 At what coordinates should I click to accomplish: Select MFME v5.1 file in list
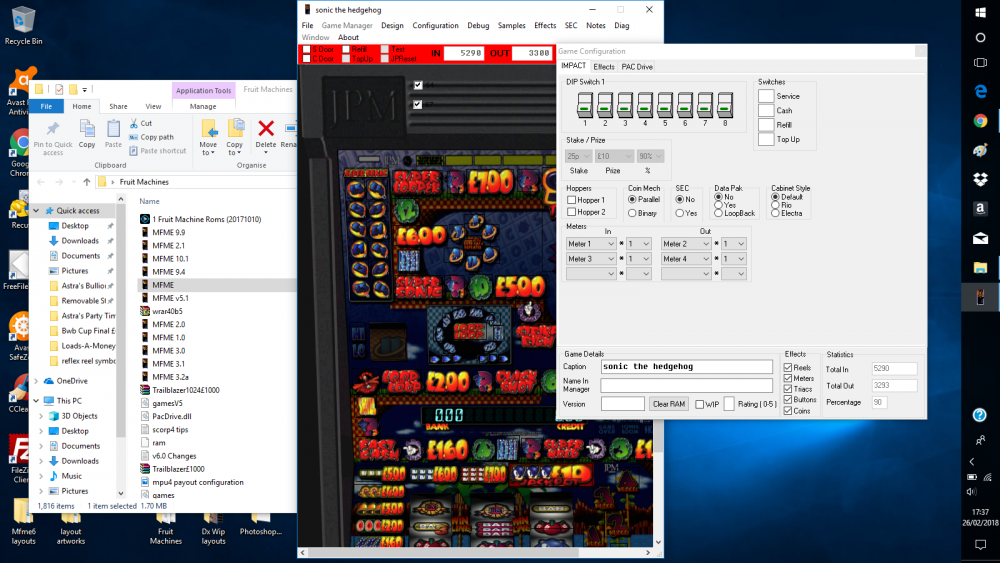pos(170,298)
